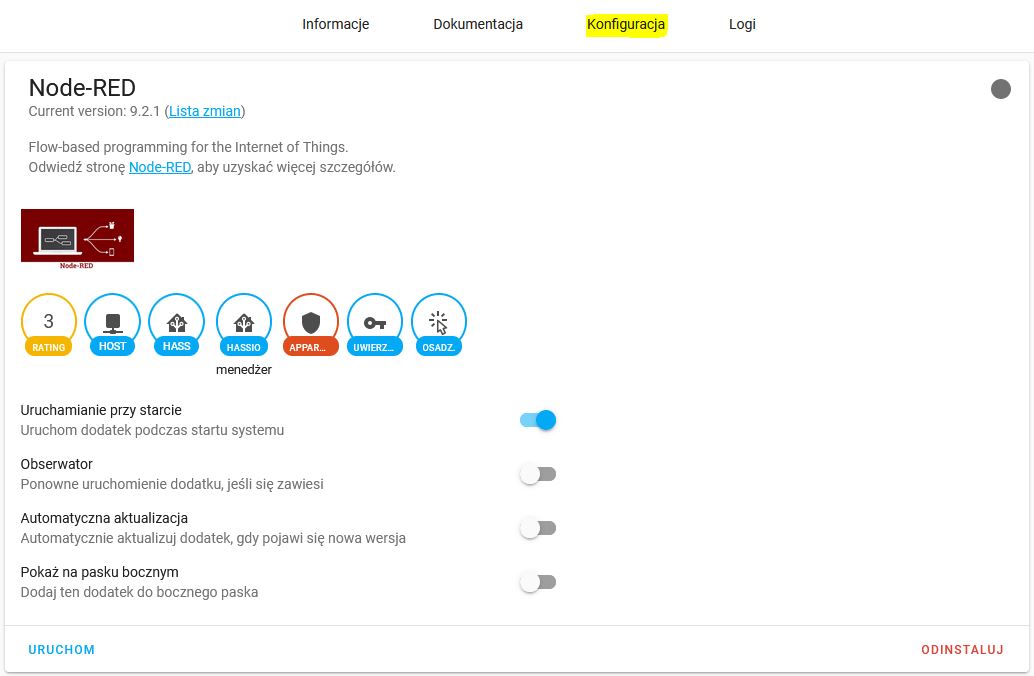Click the gray status indicator dot
The height and width of the screenshot is (676, 1034).
pyautogui.click(x=1000, y=89)
